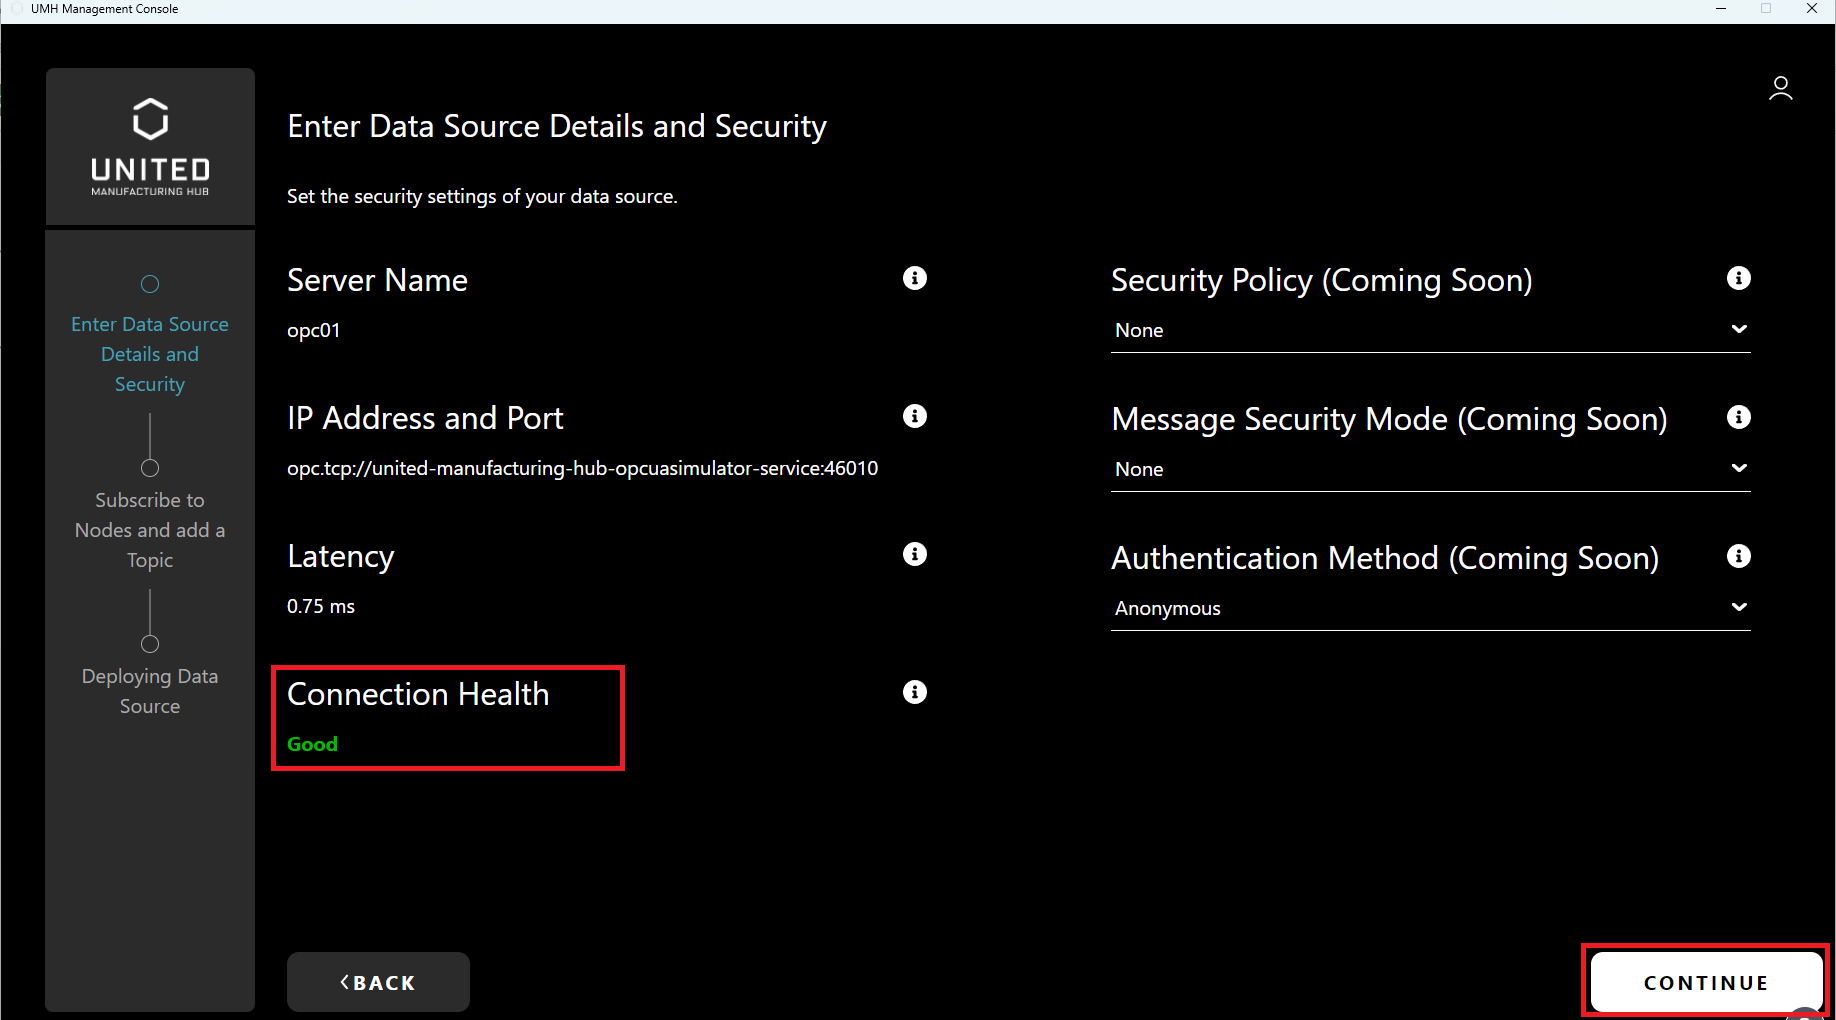This screenshot has height=1020, width=1836.
Task: Click the opc01 server name field
Action: [314, 330]
